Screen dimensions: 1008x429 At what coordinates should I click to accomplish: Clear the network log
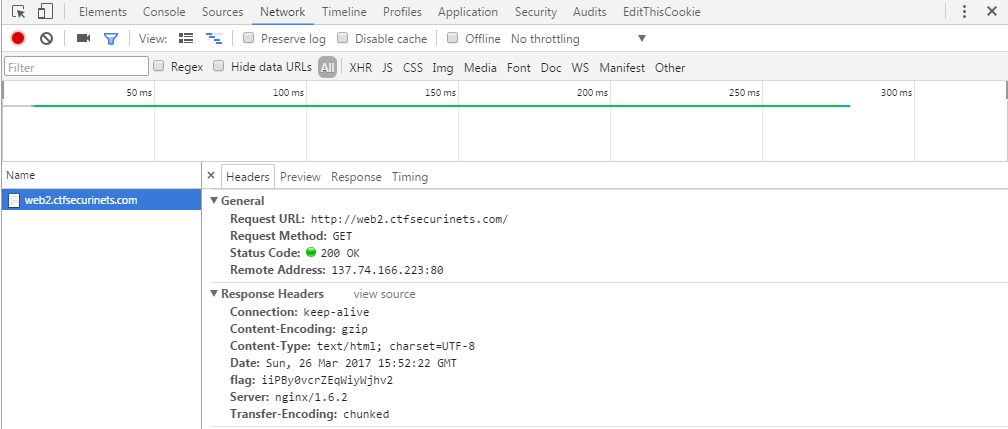click(46, 39)
